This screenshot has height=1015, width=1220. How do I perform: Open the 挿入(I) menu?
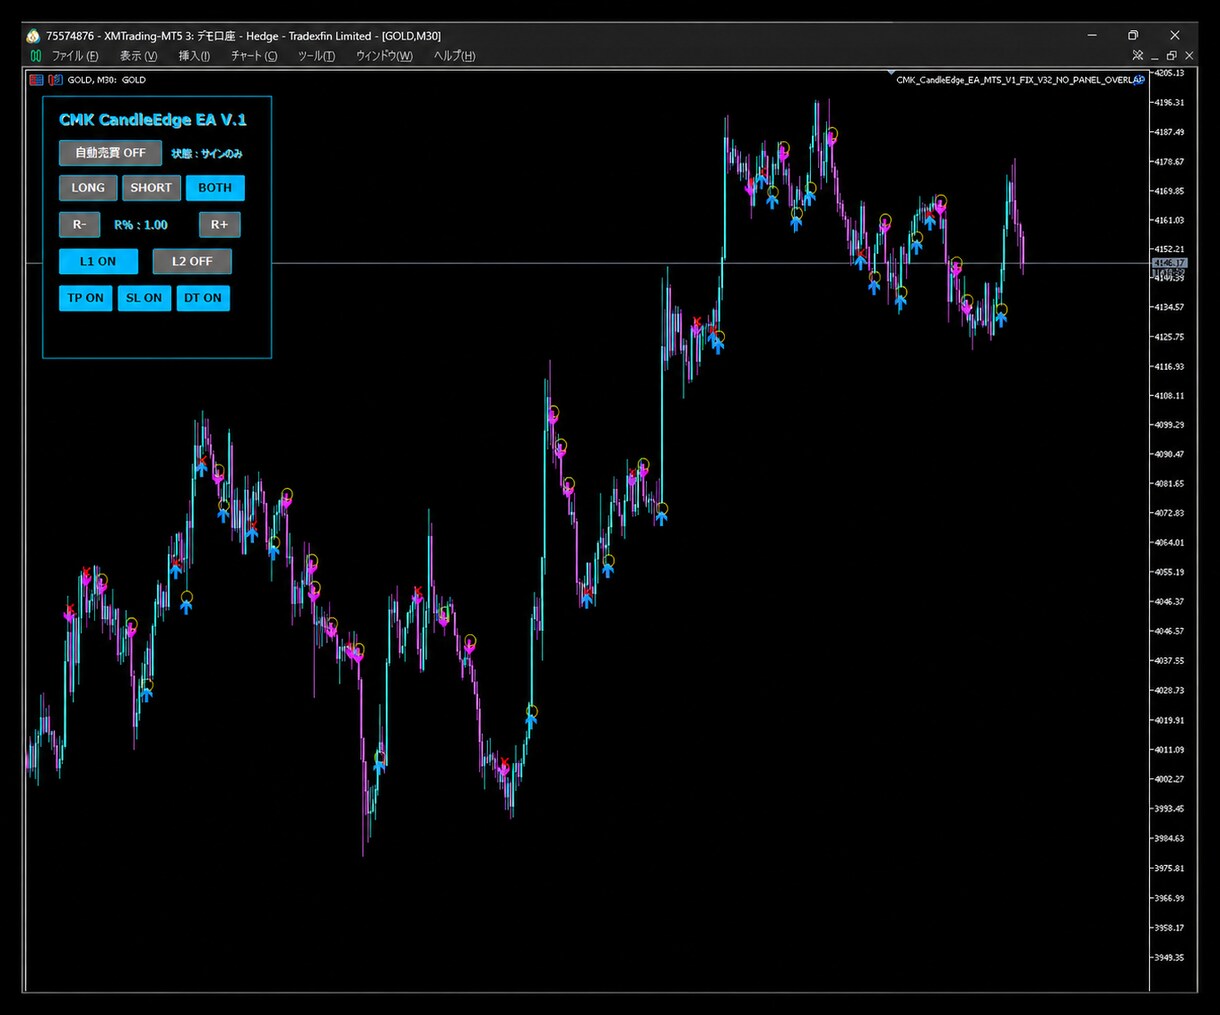[x=194, y=56]
